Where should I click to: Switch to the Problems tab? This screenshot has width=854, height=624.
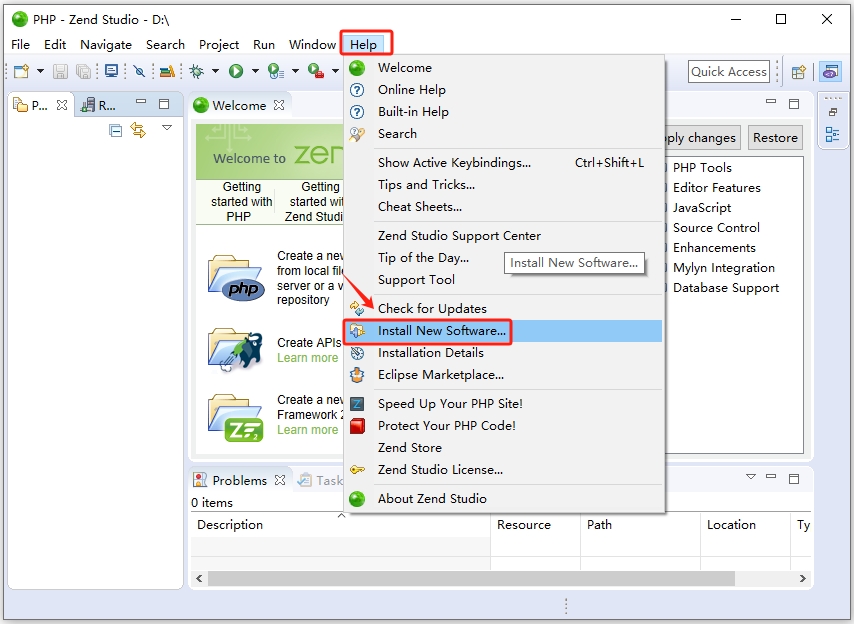pos(238,480)
